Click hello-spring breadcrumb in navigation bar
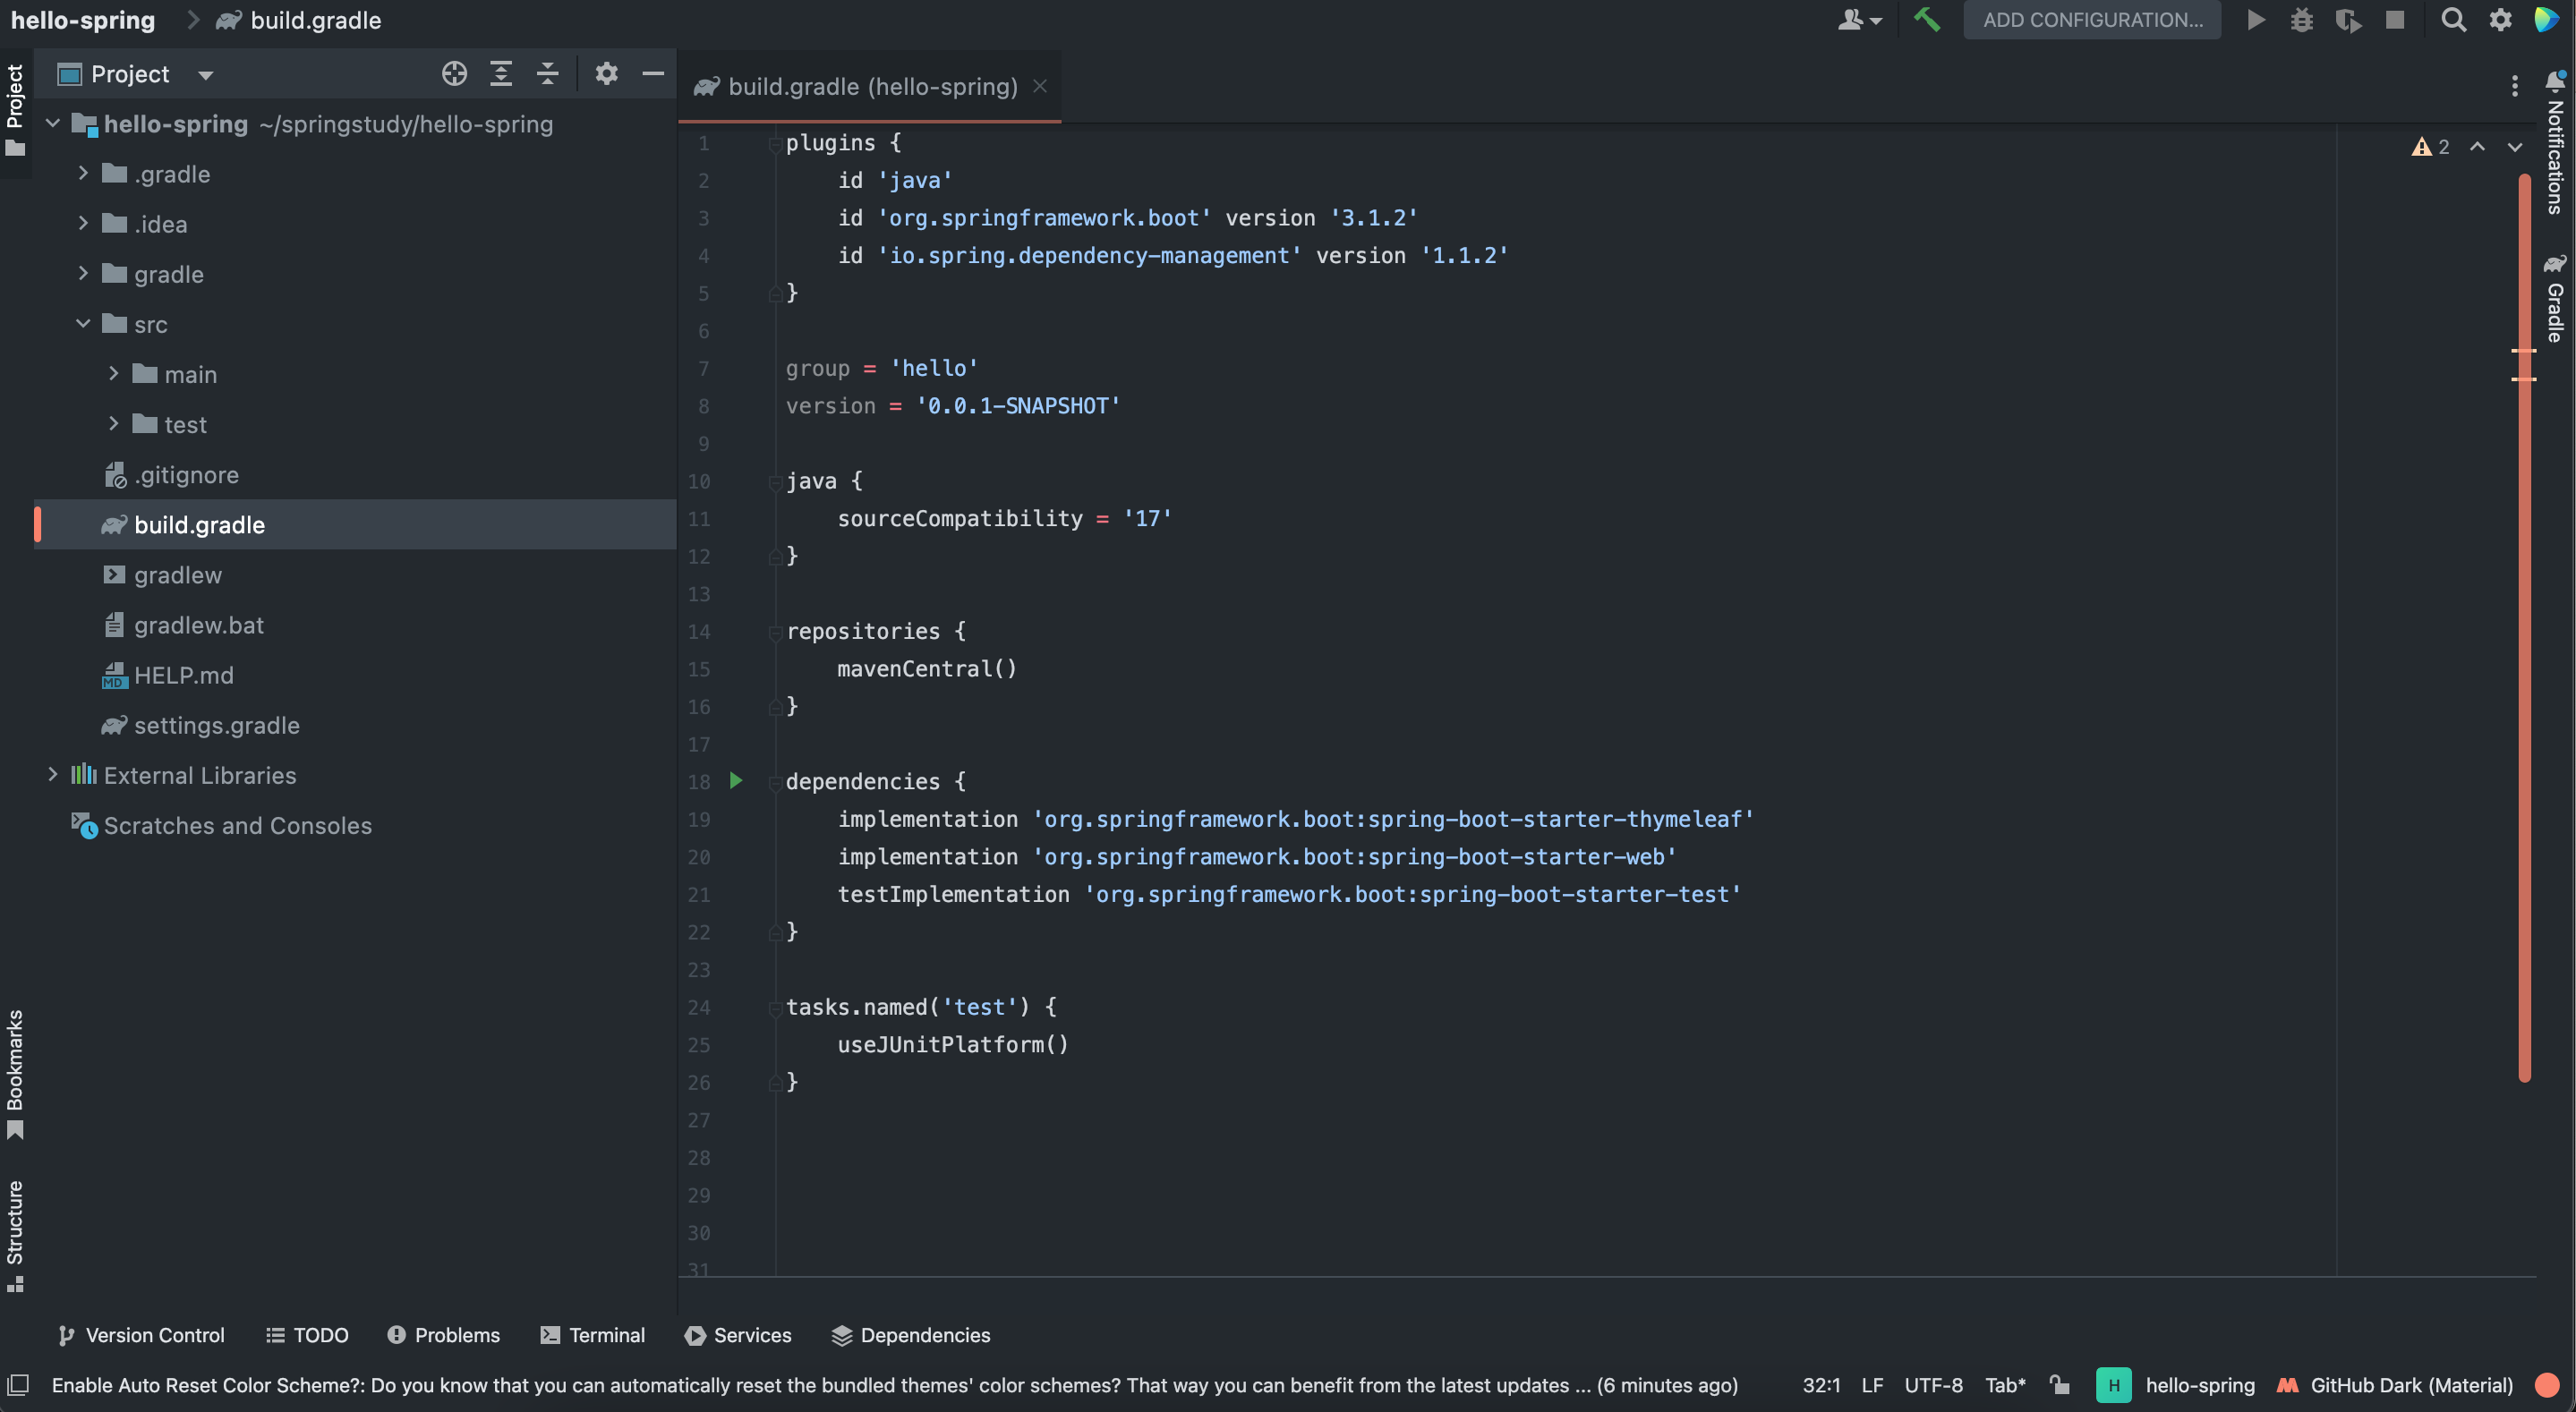The height and width of the screenshot is (1412, 2576). (83, 20)
